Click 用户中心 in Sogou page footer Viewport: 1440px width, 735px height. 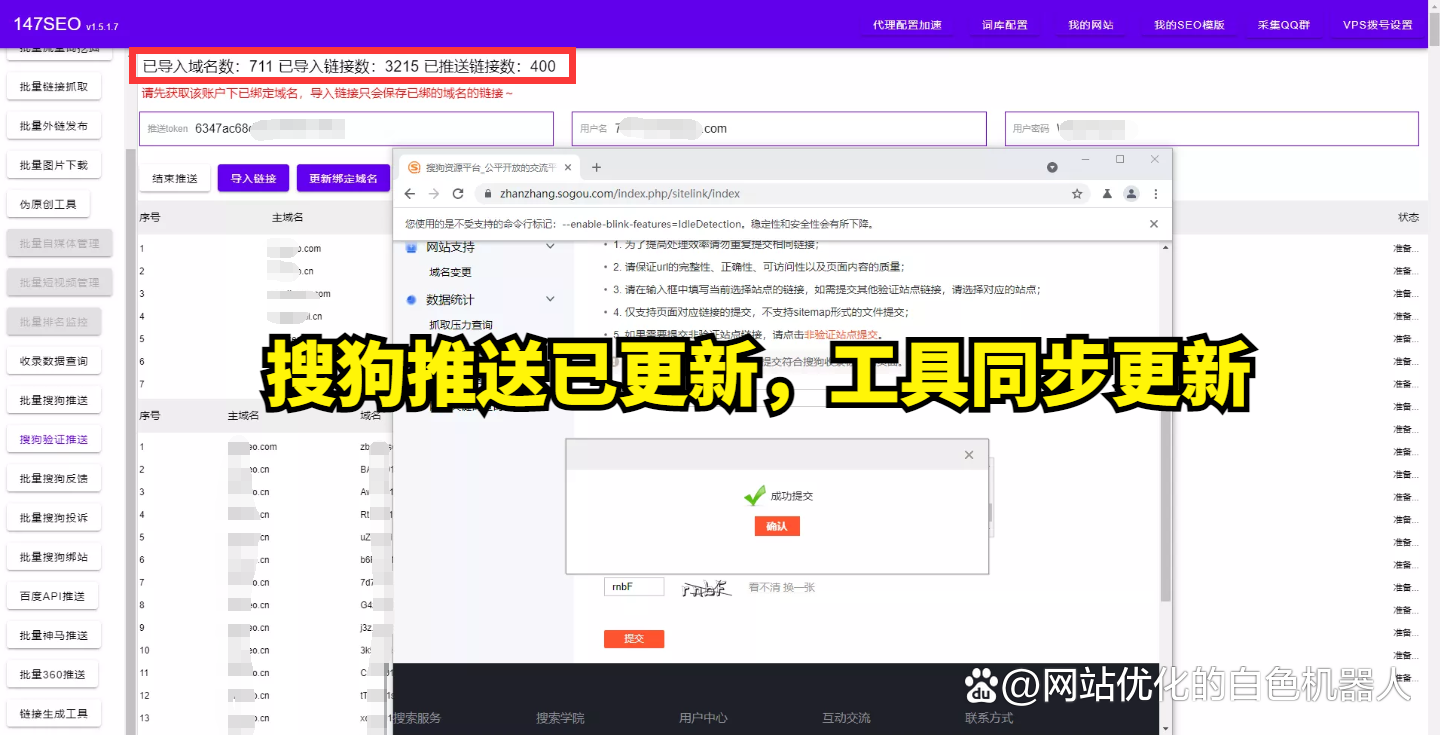(x=703, y=717)
